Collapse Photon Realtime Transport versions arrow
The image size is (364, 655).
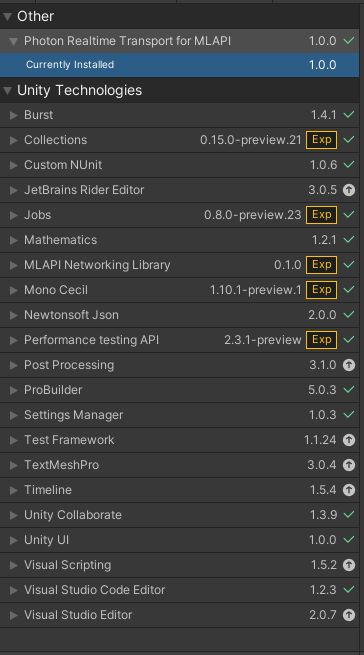(14, 41)
